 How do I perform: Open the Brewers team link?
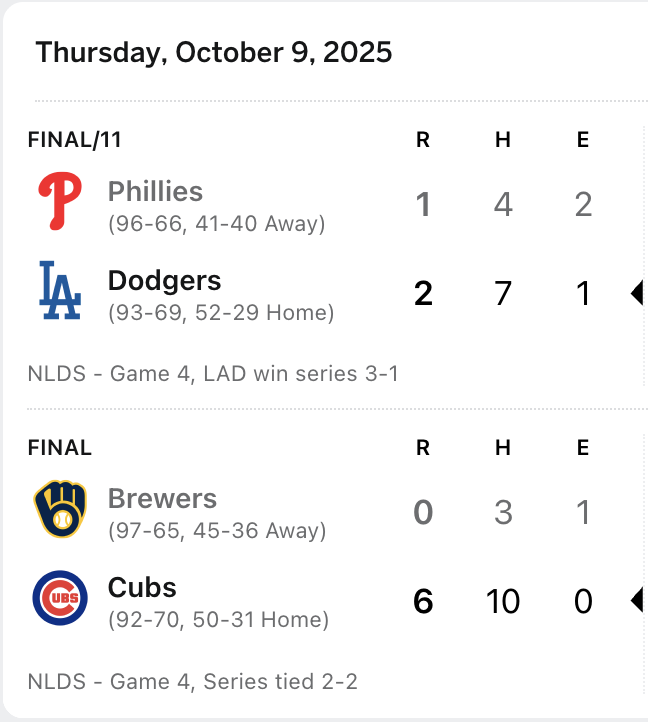(x=162, y=498)
